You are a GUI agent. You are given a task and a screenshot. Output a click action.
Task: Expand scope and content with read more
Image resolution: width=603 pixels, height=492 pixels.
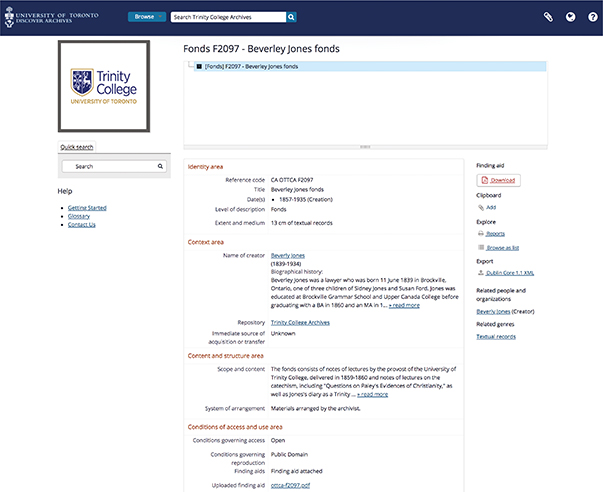[x=372, y=394]
